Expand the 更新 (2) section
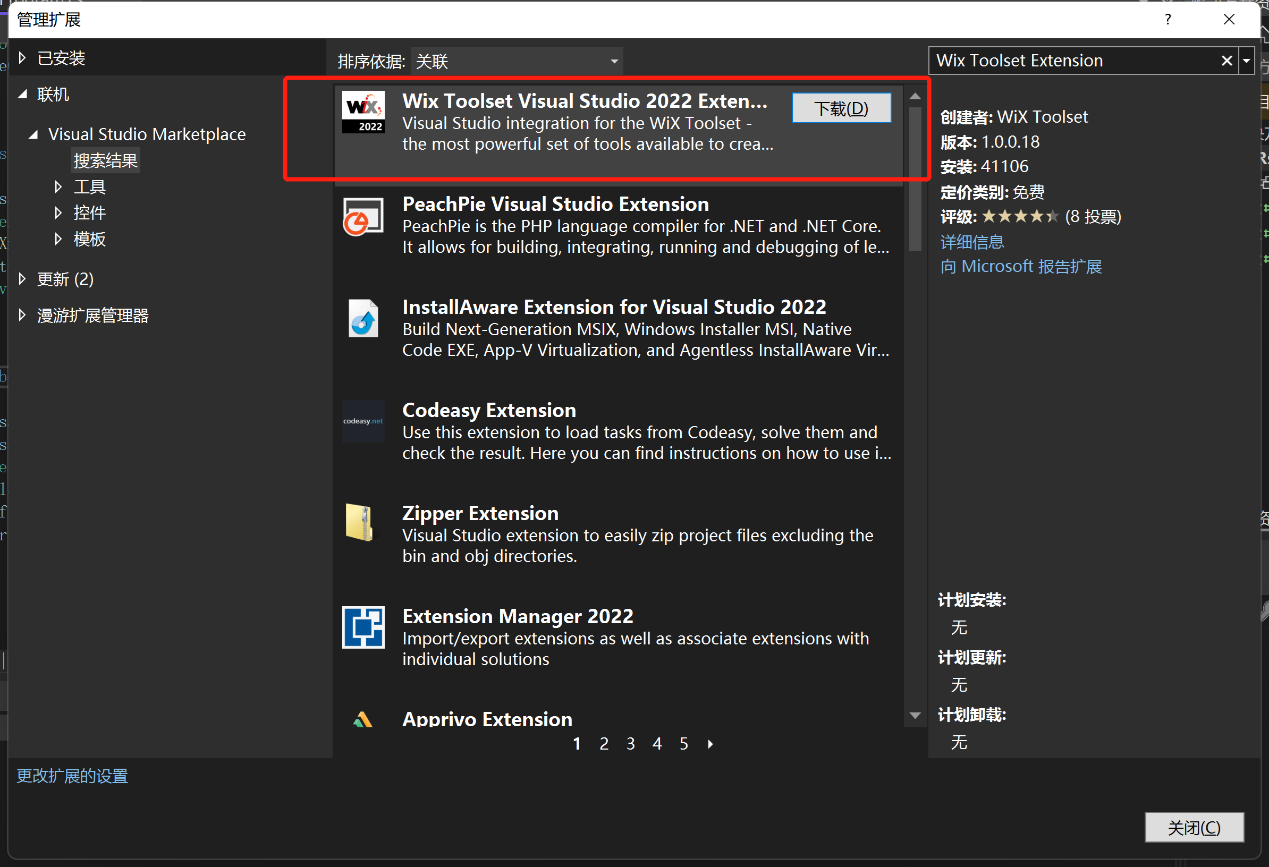Image resolution: width=1269 pixels, height=867 pixels. pyautogui.click(x=22, y=279)
